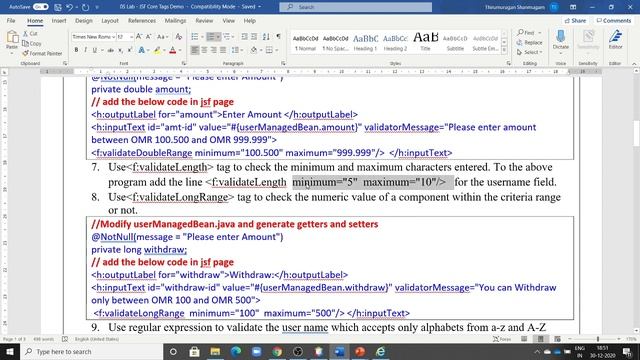
Task: Increase paragraph indent
Action: point(254,37)
